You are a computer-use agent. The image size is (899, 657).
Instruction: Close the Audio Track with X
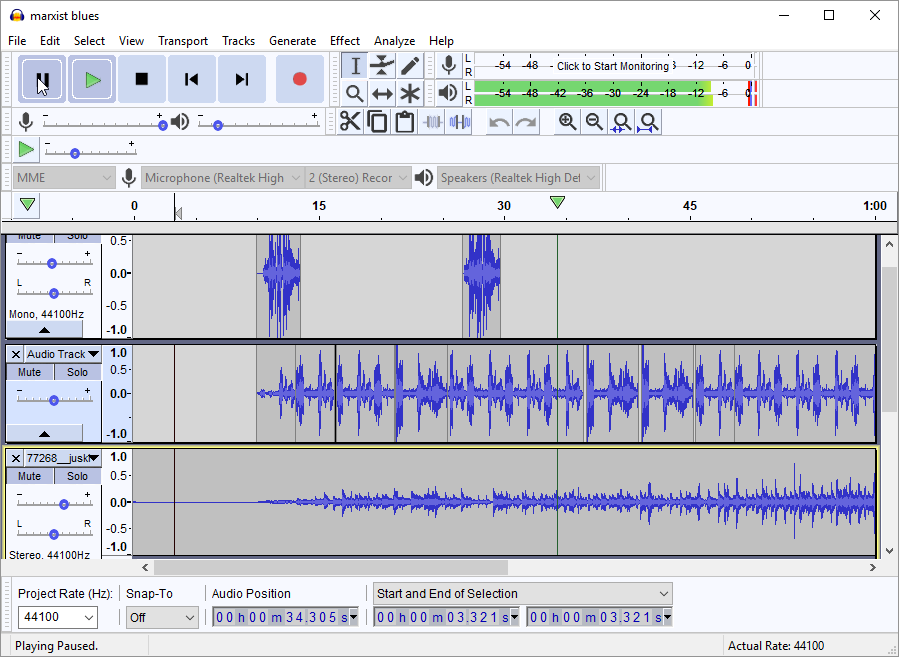pos(15,354)
